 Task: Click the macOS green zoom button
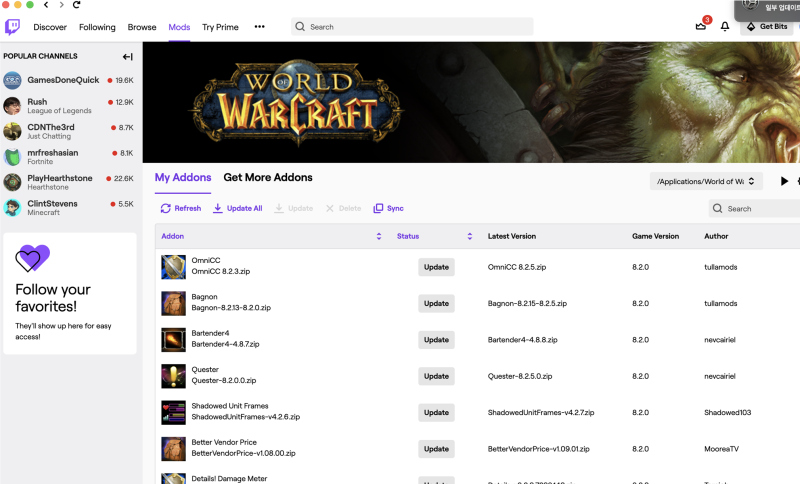[x=30, y=5]
